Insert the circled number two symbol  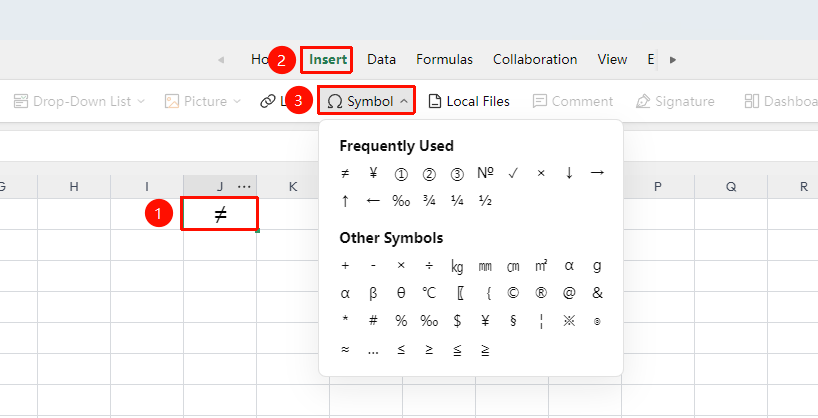pyautogui.click(x=429, y=174)
